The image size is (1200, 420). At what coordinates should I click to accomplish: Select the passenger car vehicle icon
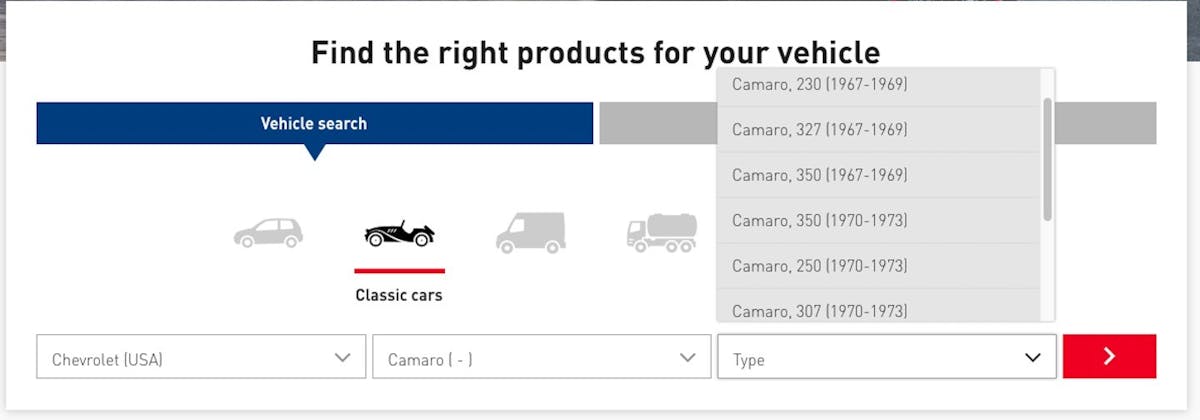(x=268, y=233)
